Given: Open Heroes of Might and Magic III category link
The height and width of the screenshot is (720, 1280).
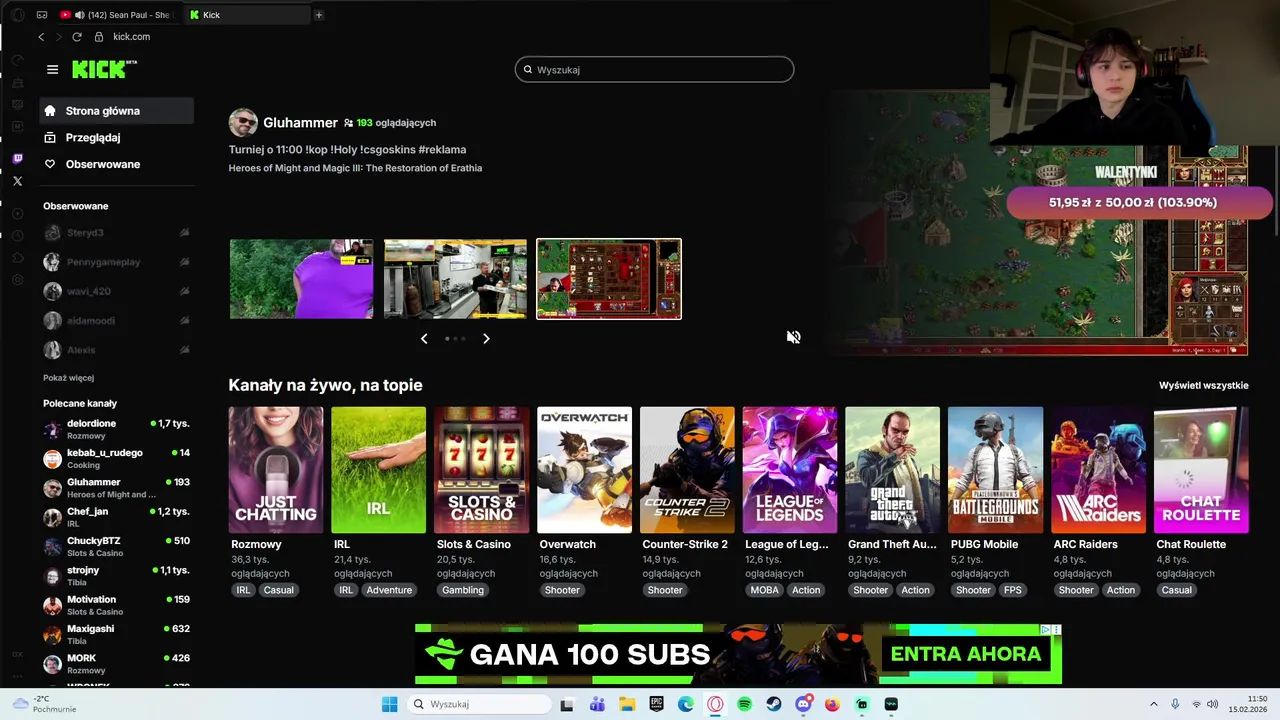Looking at the screenshot, I should point(355,168).
